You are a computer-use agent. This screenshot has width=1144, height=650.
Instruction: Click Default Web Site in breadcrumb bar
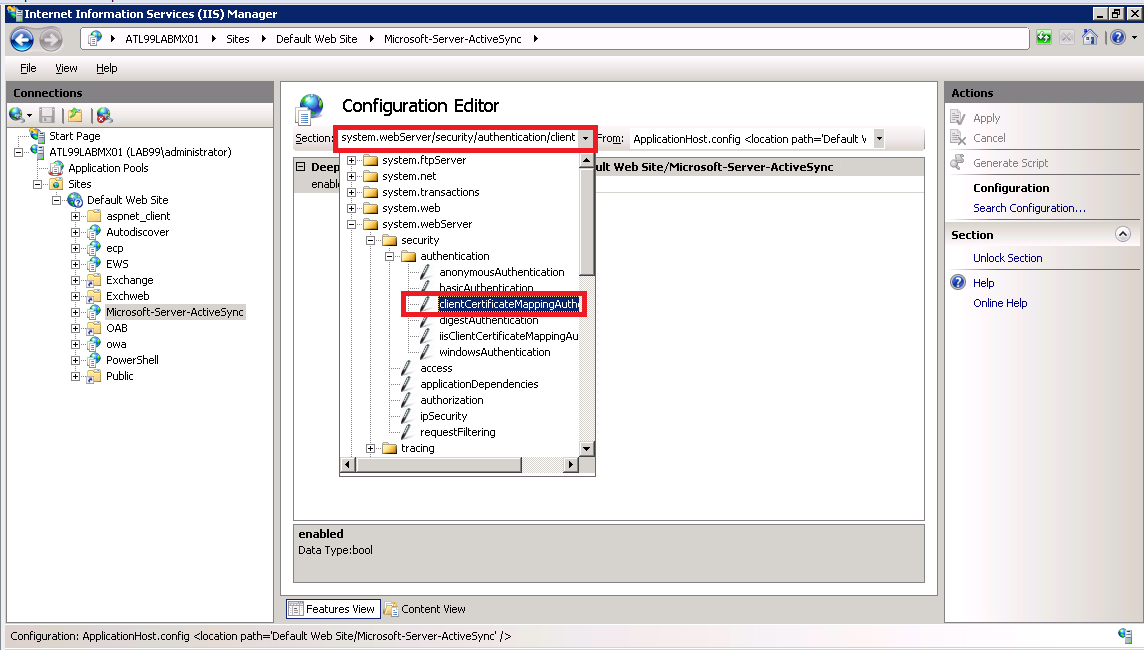[x=317, y=39]
